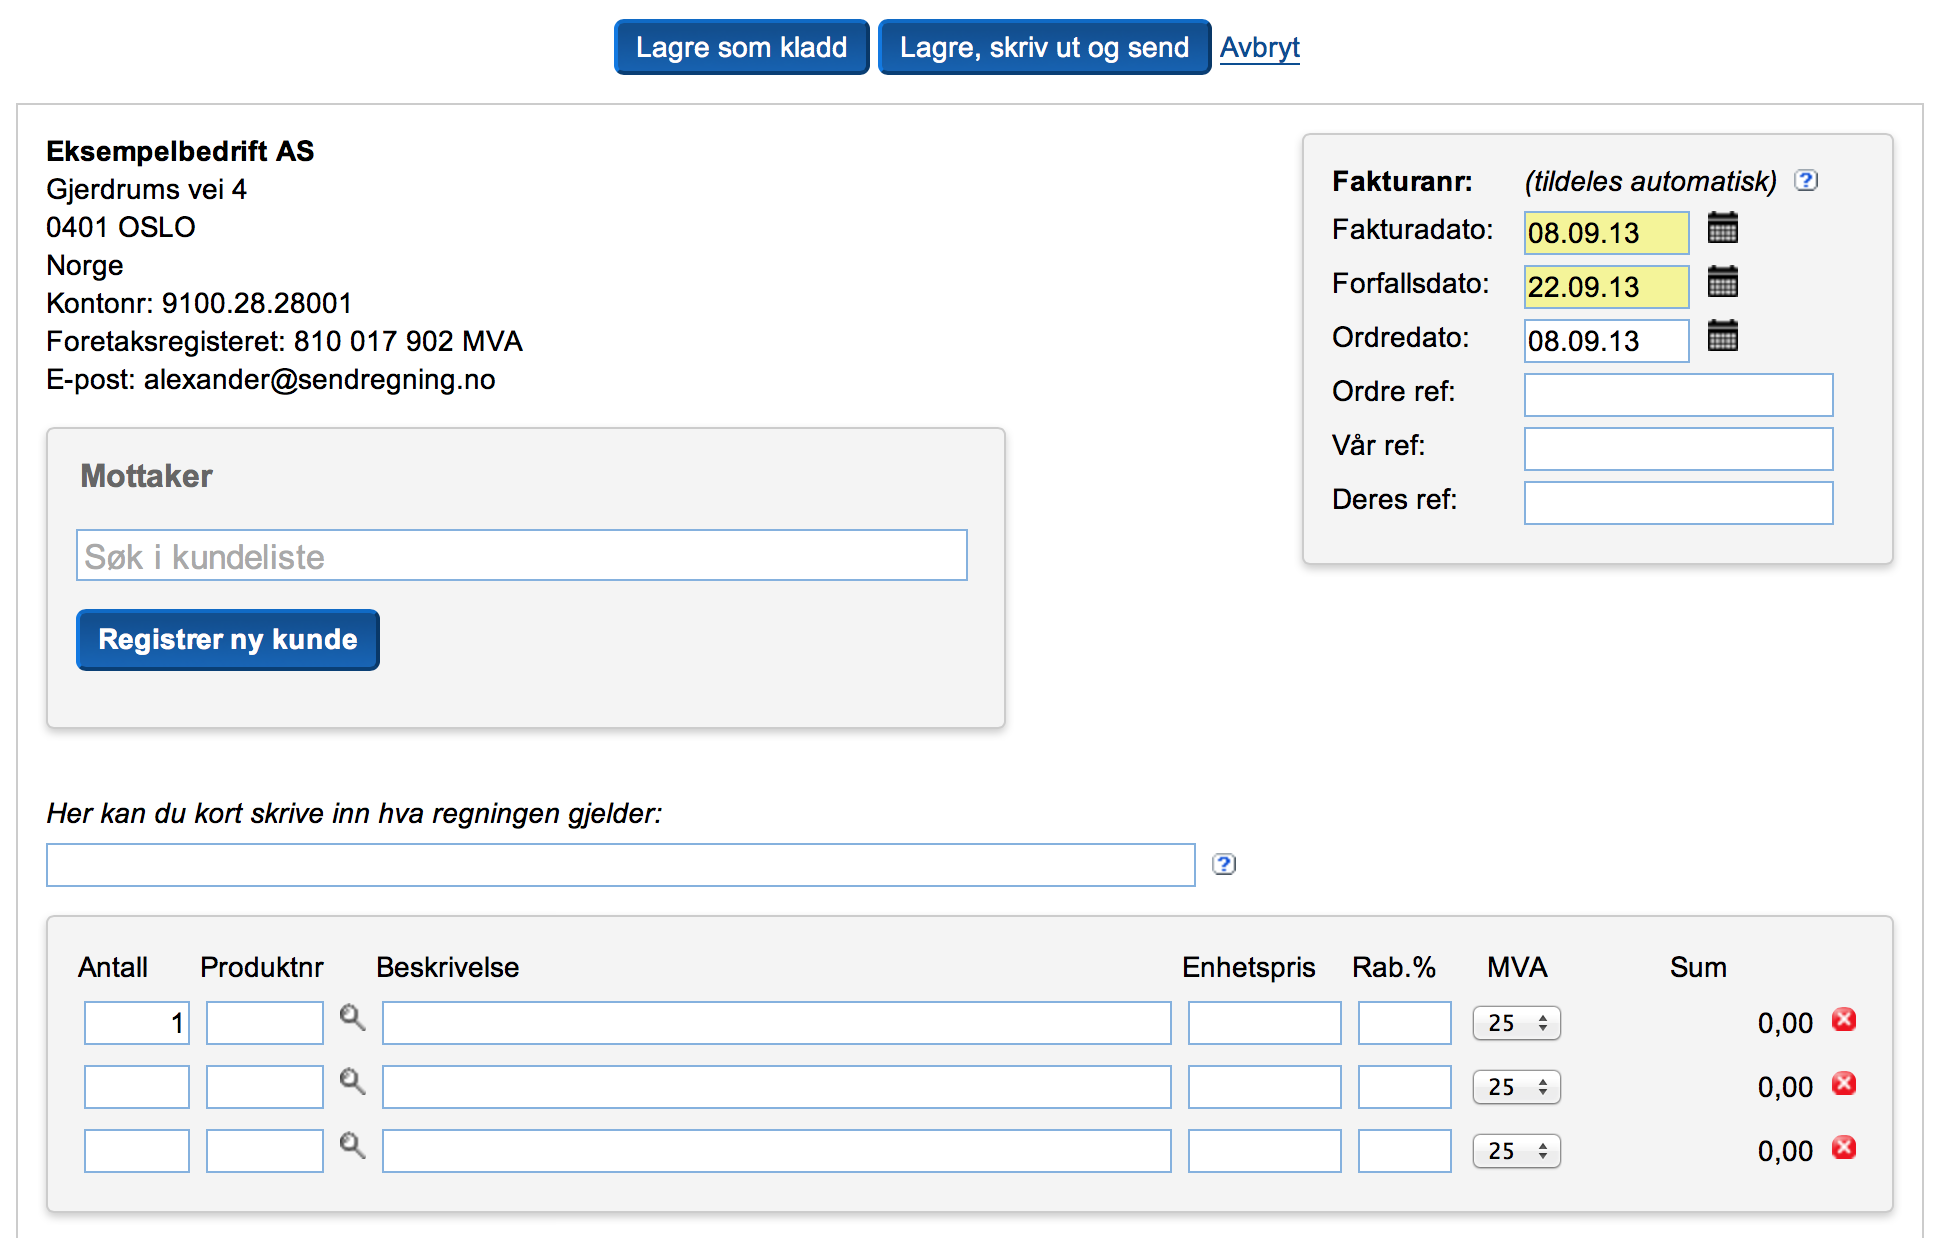This screenshot has height=1238, width=1934.
Task: Focus Rab.% field in third line
Action: point(1405,1151)
